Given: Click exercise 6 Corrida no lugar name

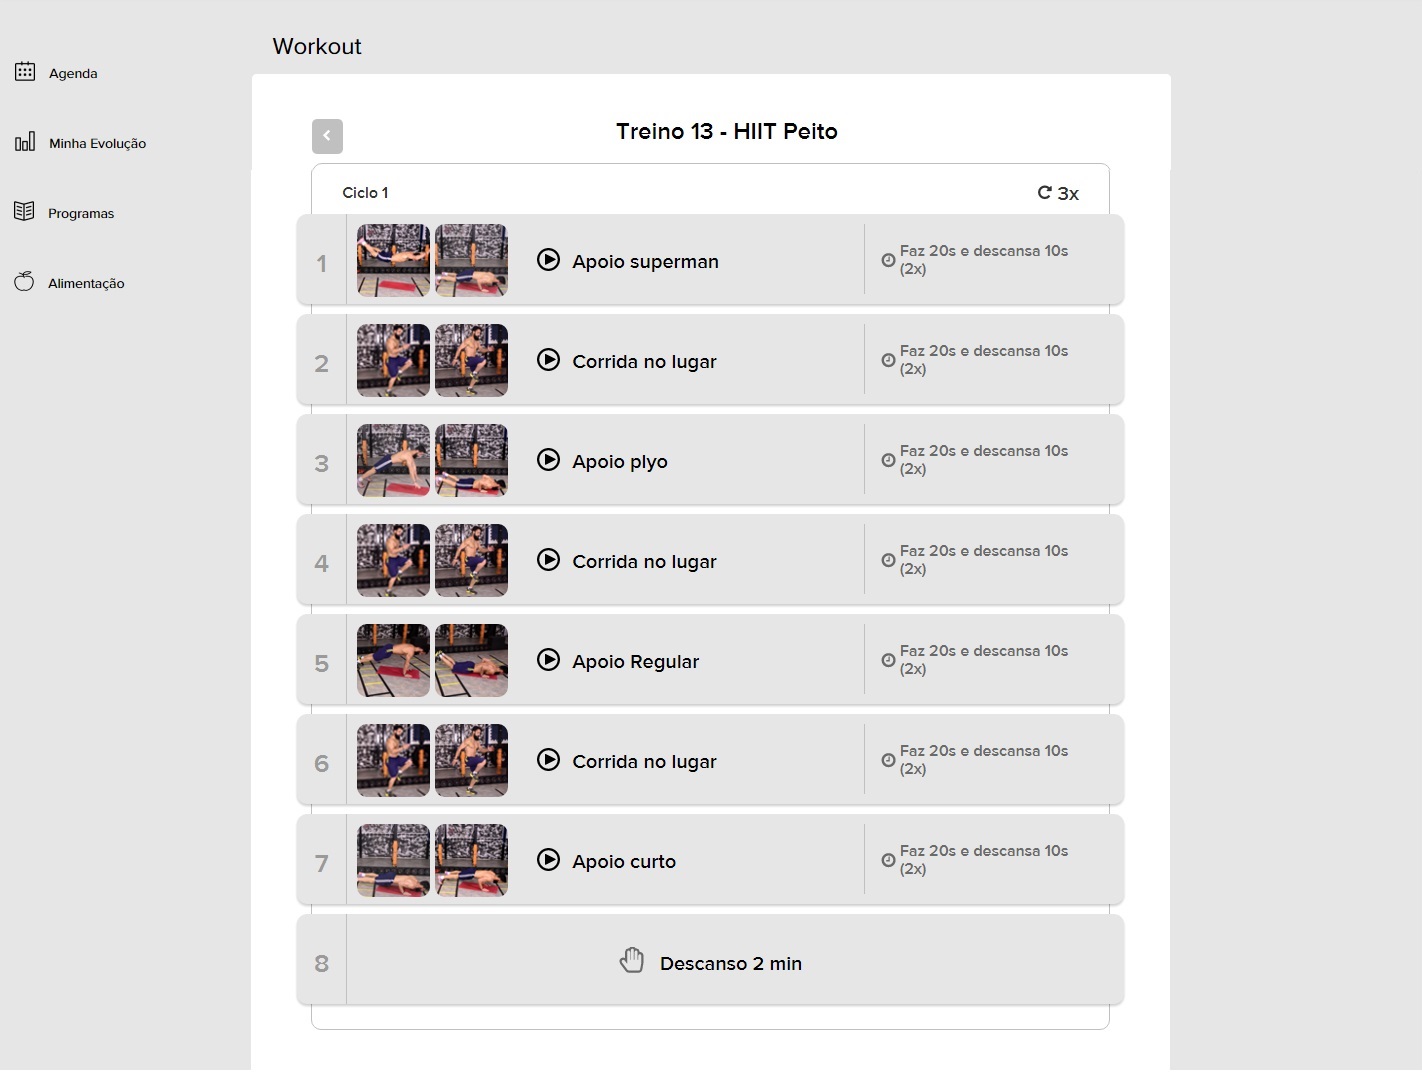Looking at the screenshot, I should coord(644,762).
